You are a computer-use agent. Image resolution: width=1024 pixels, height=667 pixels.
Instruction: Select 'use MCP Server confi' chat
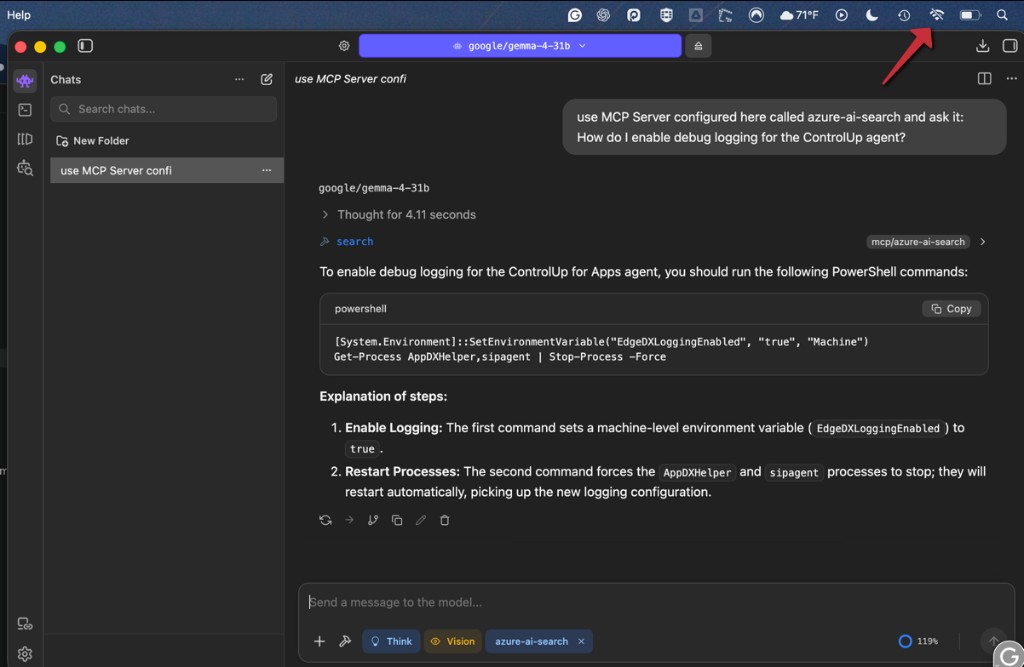point(167,170)
